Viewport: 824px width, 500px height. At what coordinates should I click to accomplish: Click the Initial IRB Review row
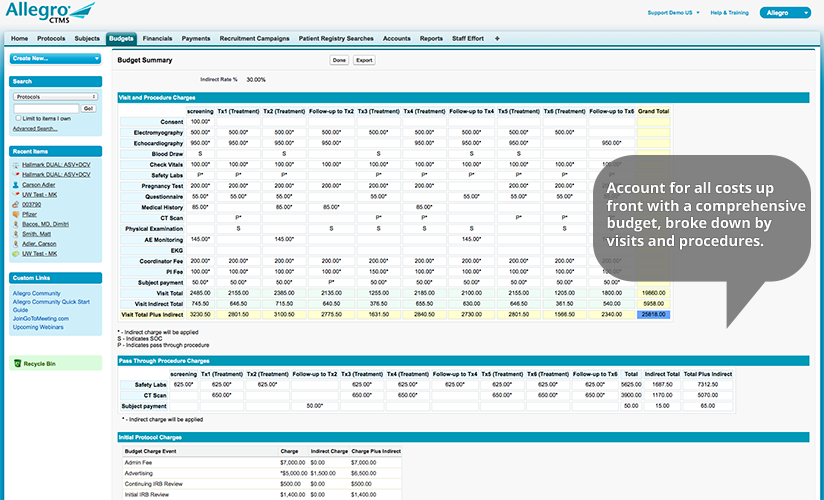tap(261, 495)
